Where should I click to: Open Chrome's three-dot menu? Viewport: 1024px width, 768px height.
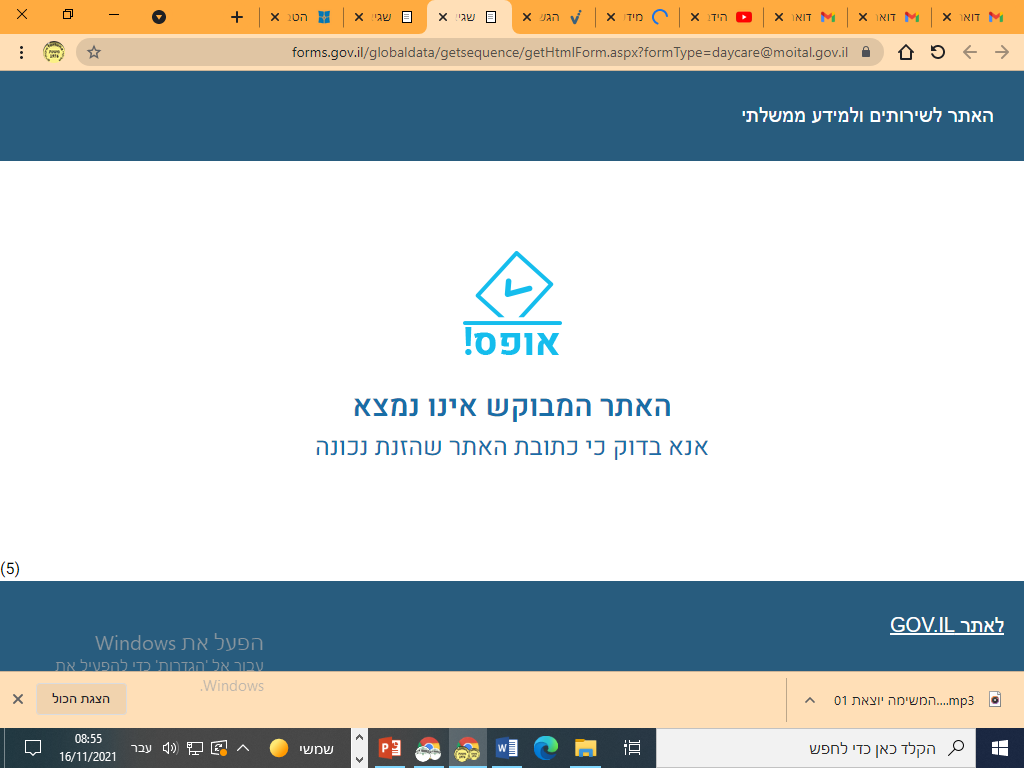(x=22, y=52)
